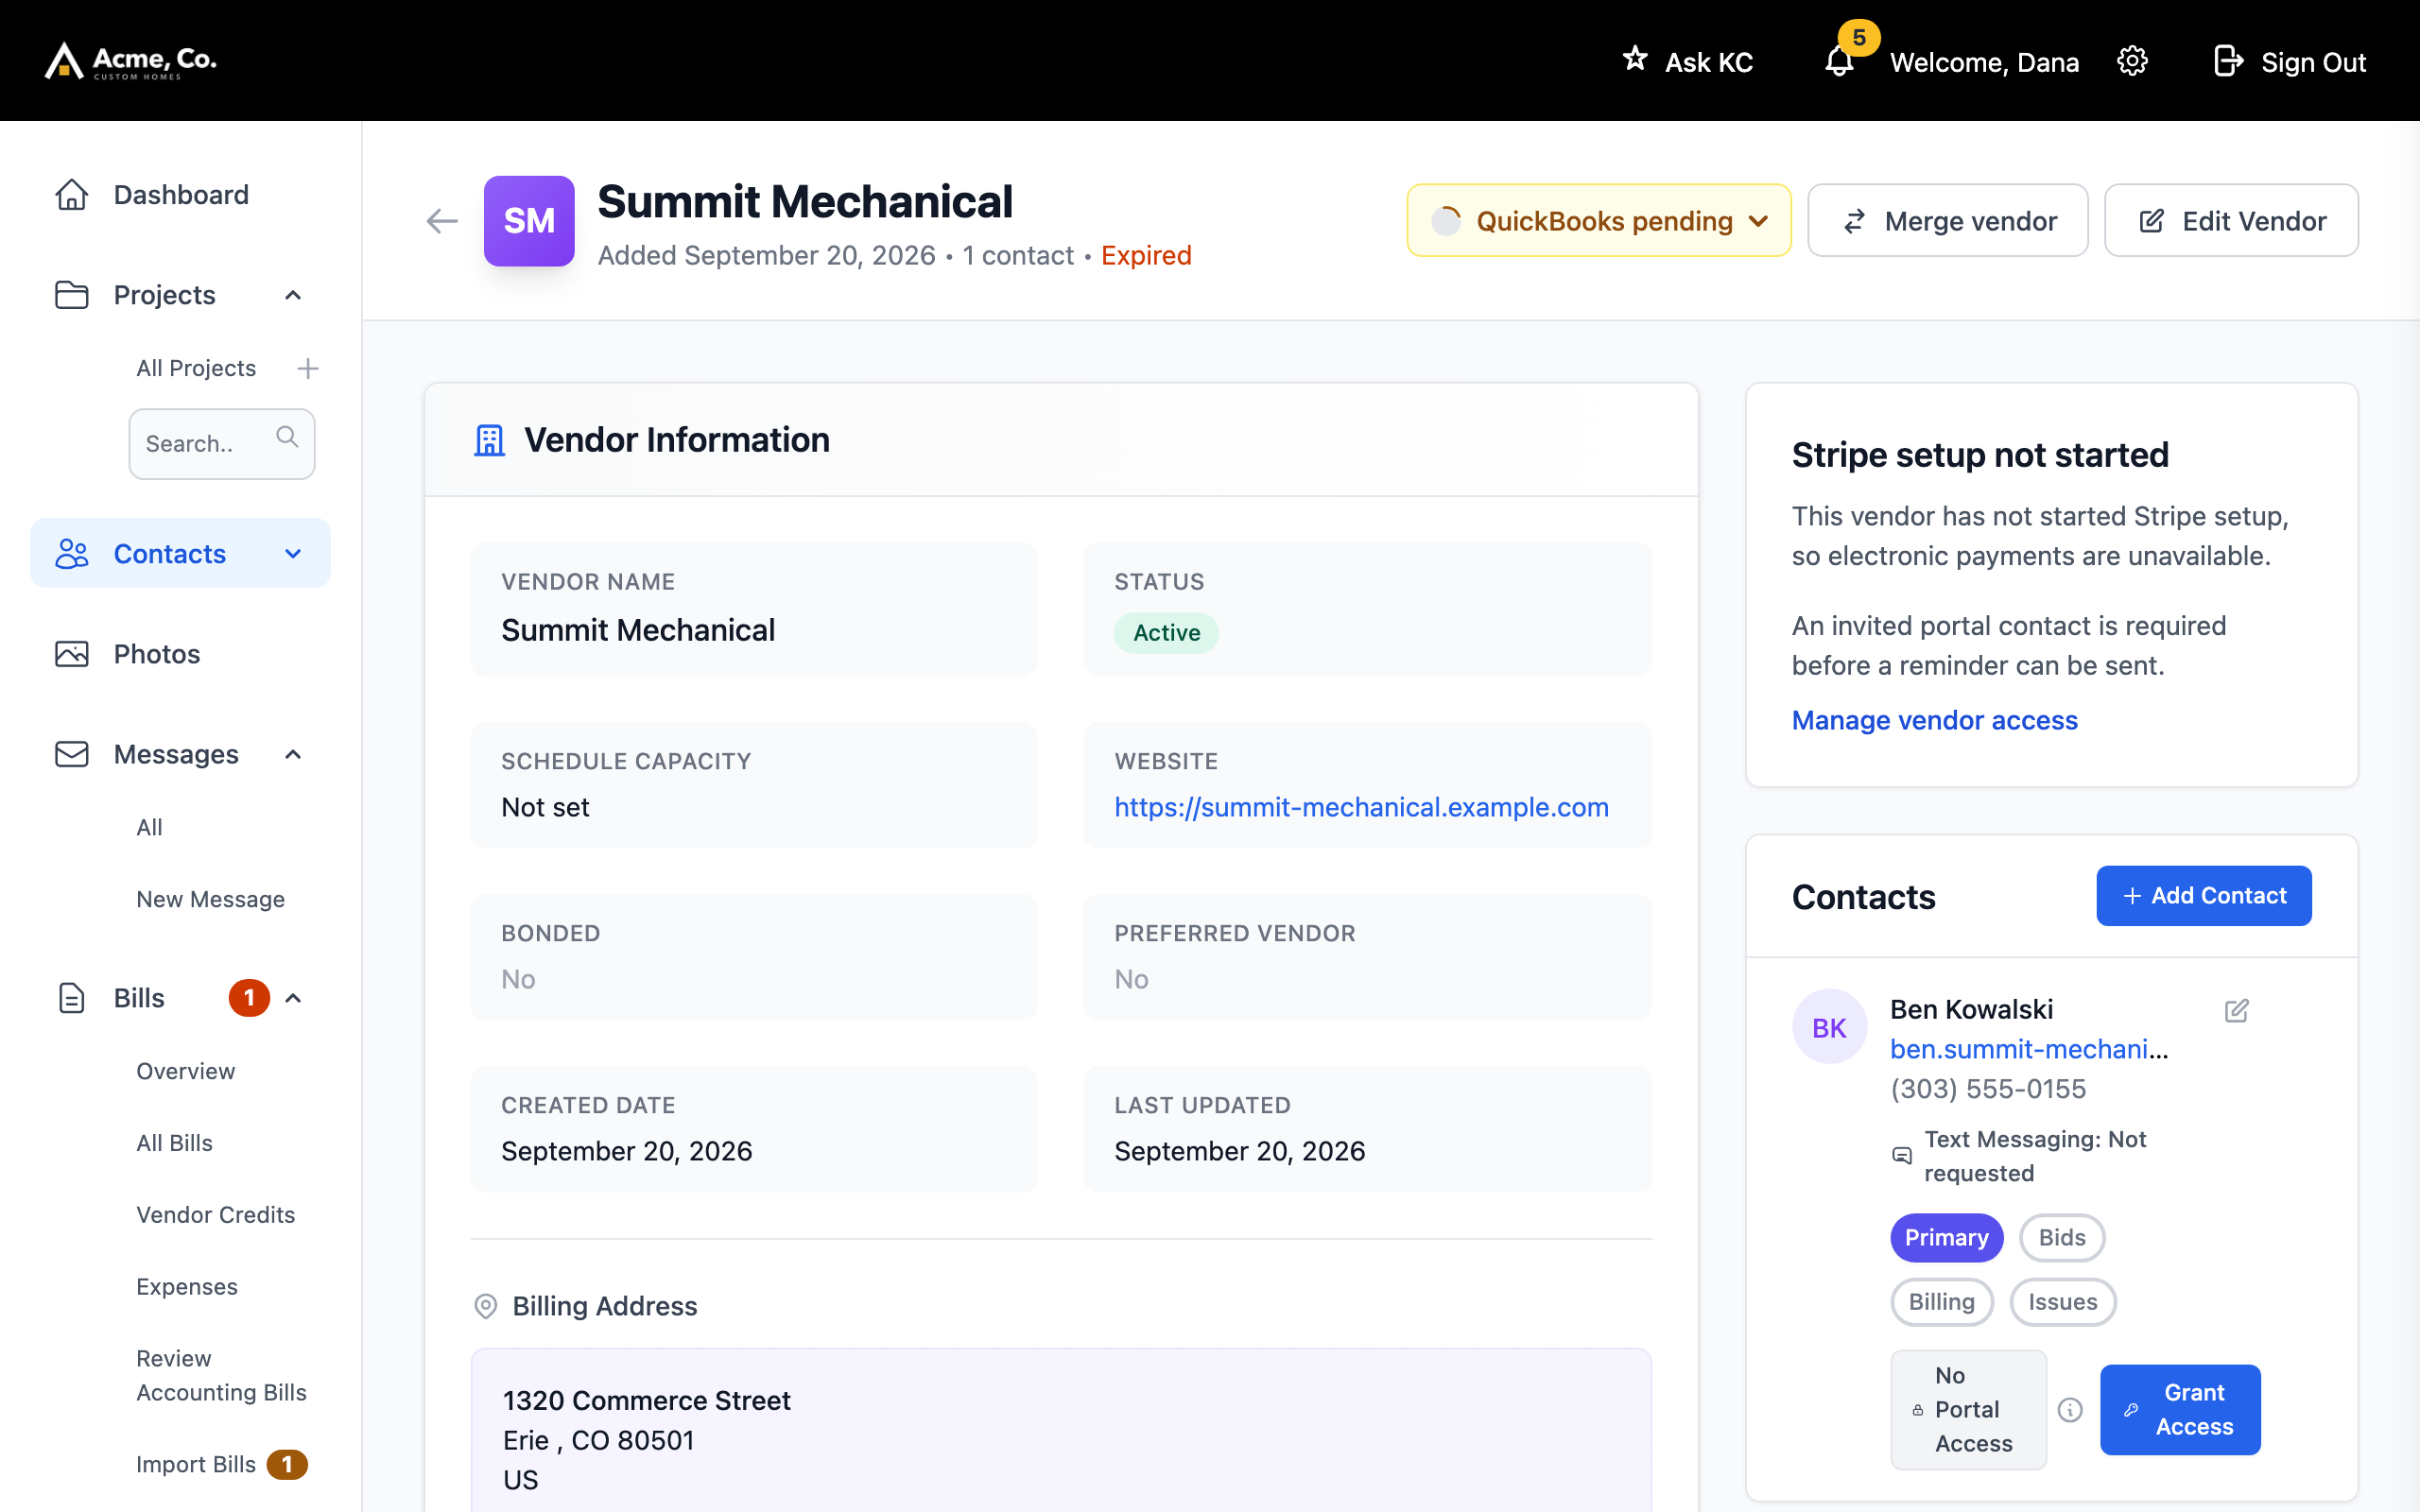
Task: Click Ben Kowalski's email link
Action: [2029, 1049]
